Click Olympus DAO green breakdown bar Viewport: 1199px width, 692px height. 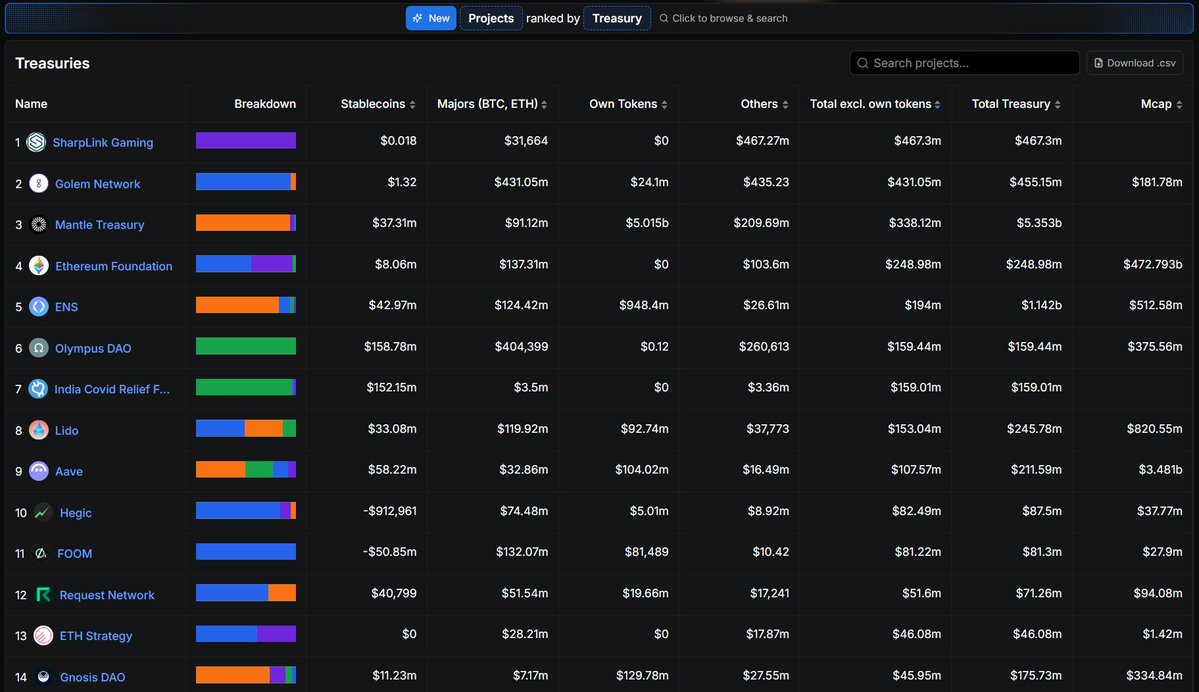pos(245,346)
